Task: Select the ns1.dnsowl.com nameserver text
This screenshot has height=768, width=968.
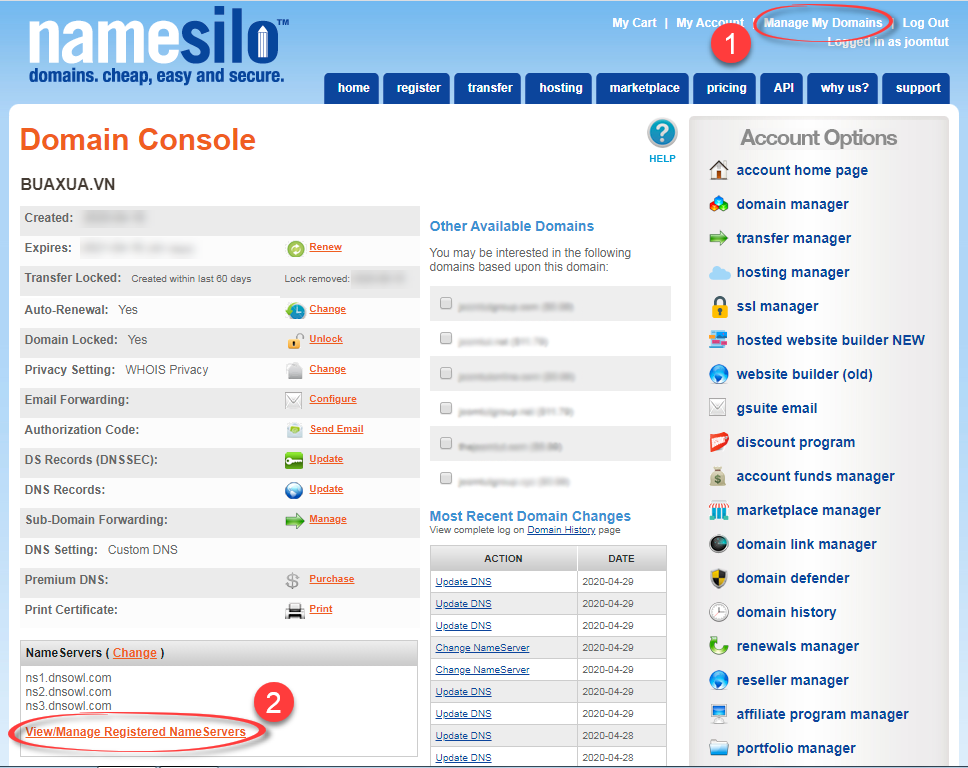Action: [x=69, y=678]
